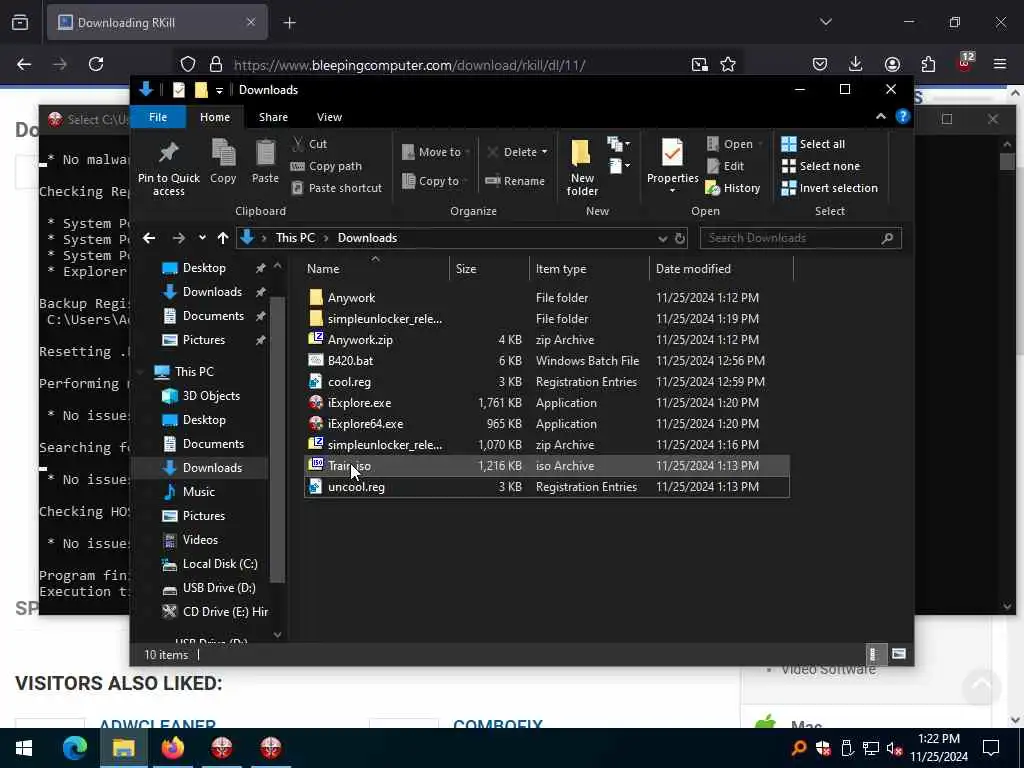Viewport: 1024px width, 768px height.
Task: Open Firefox downloads panel
Action: (855, 64)
